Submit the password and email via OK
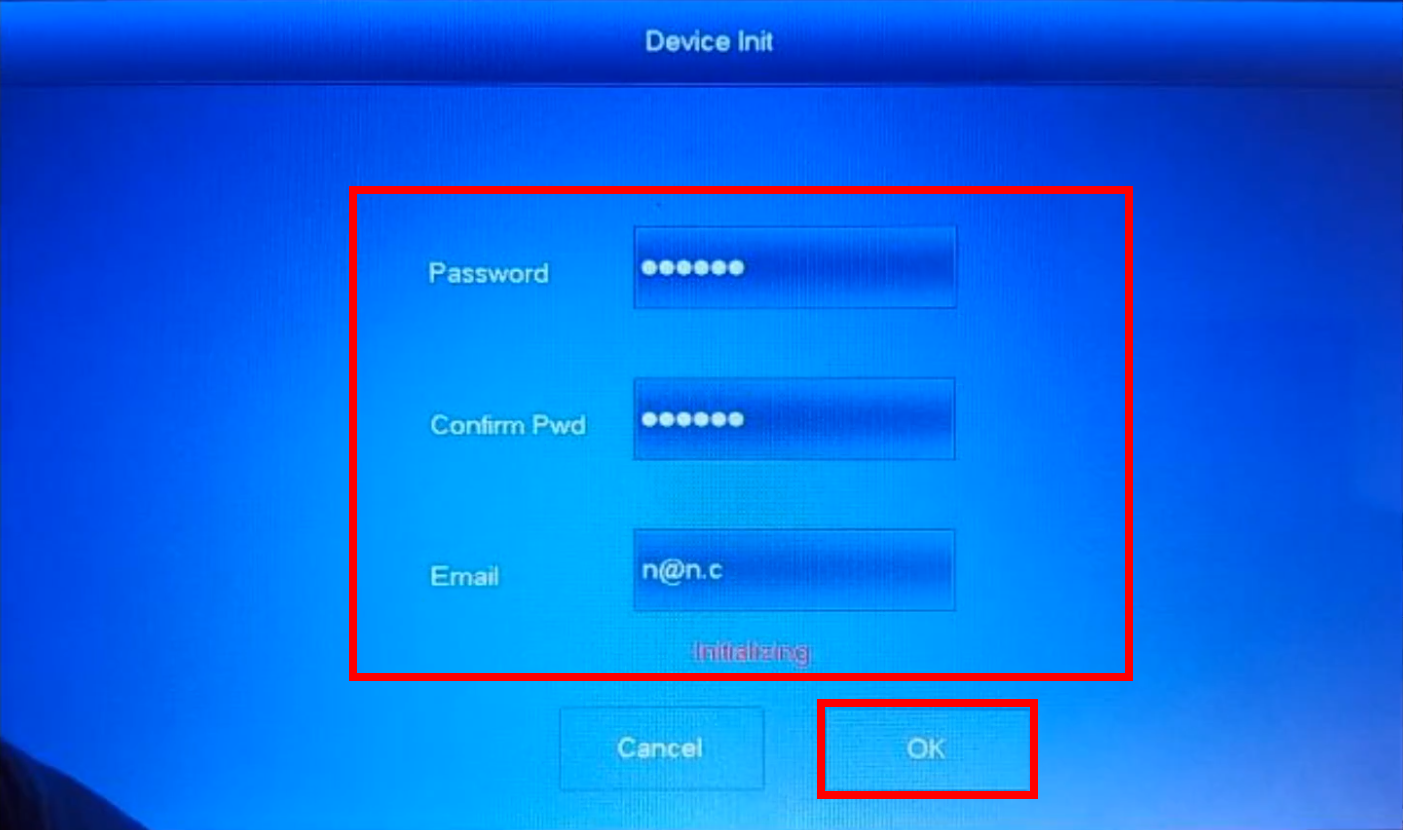The image size is (1403, 830). pos(927,749)
